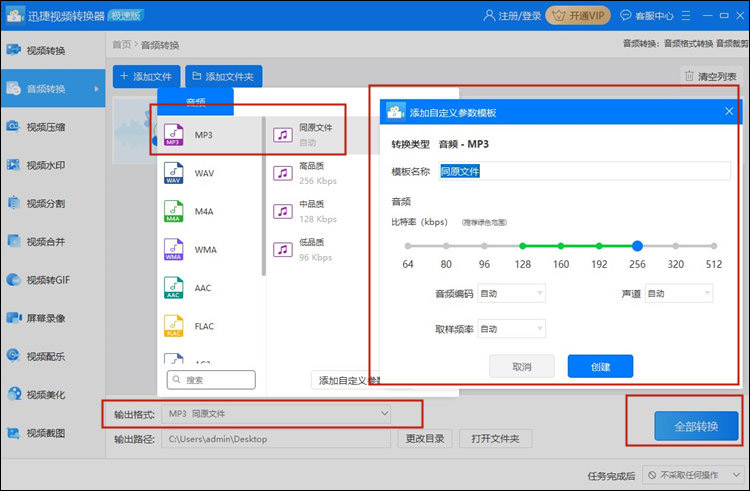This screenshot has height=491, width=750.
Task: Open 取样频率 dropdown
Action: point(511,329)
